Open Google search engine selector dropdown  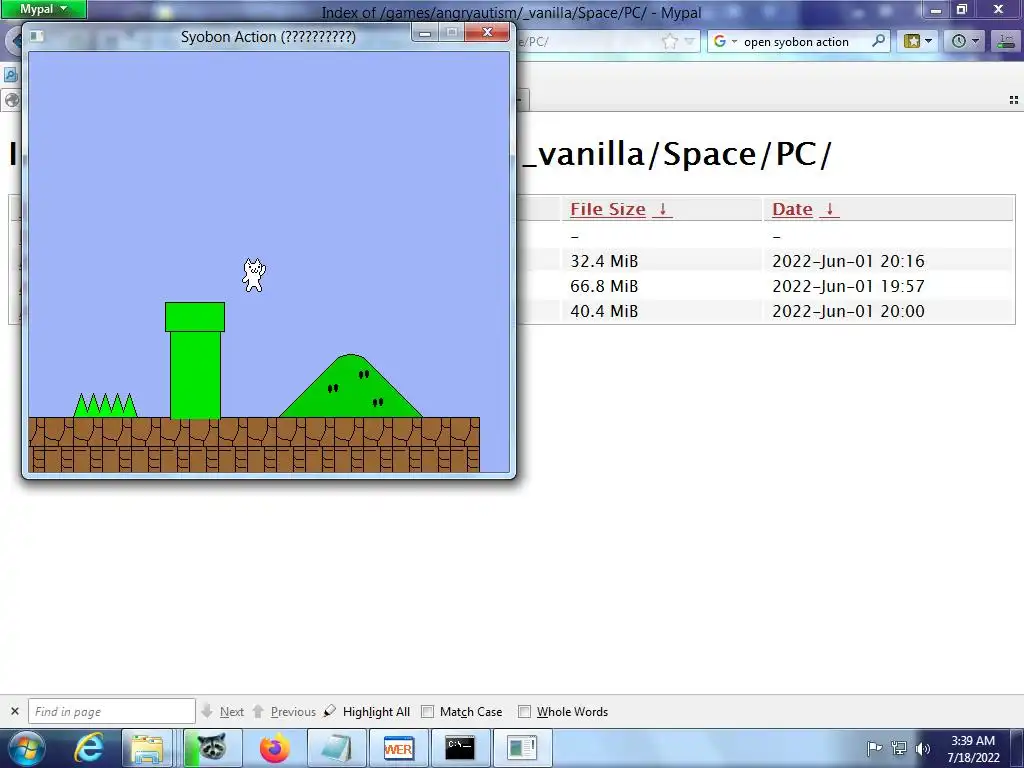pyautogui.click(x=725, y=42)
